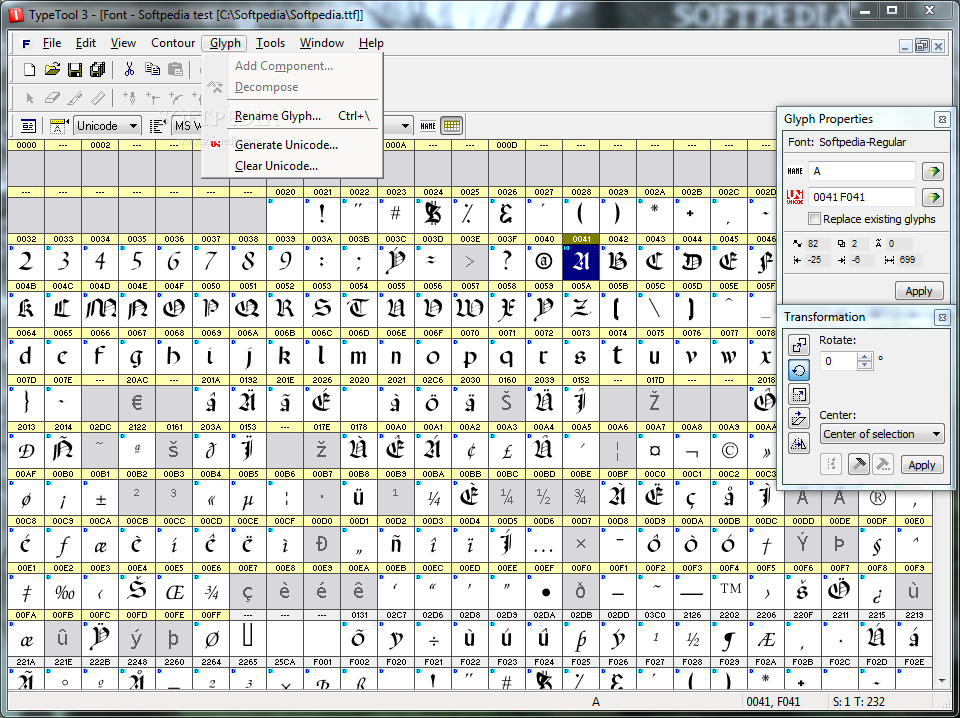Click the Rotate angle input field

[x=838, y=361]
